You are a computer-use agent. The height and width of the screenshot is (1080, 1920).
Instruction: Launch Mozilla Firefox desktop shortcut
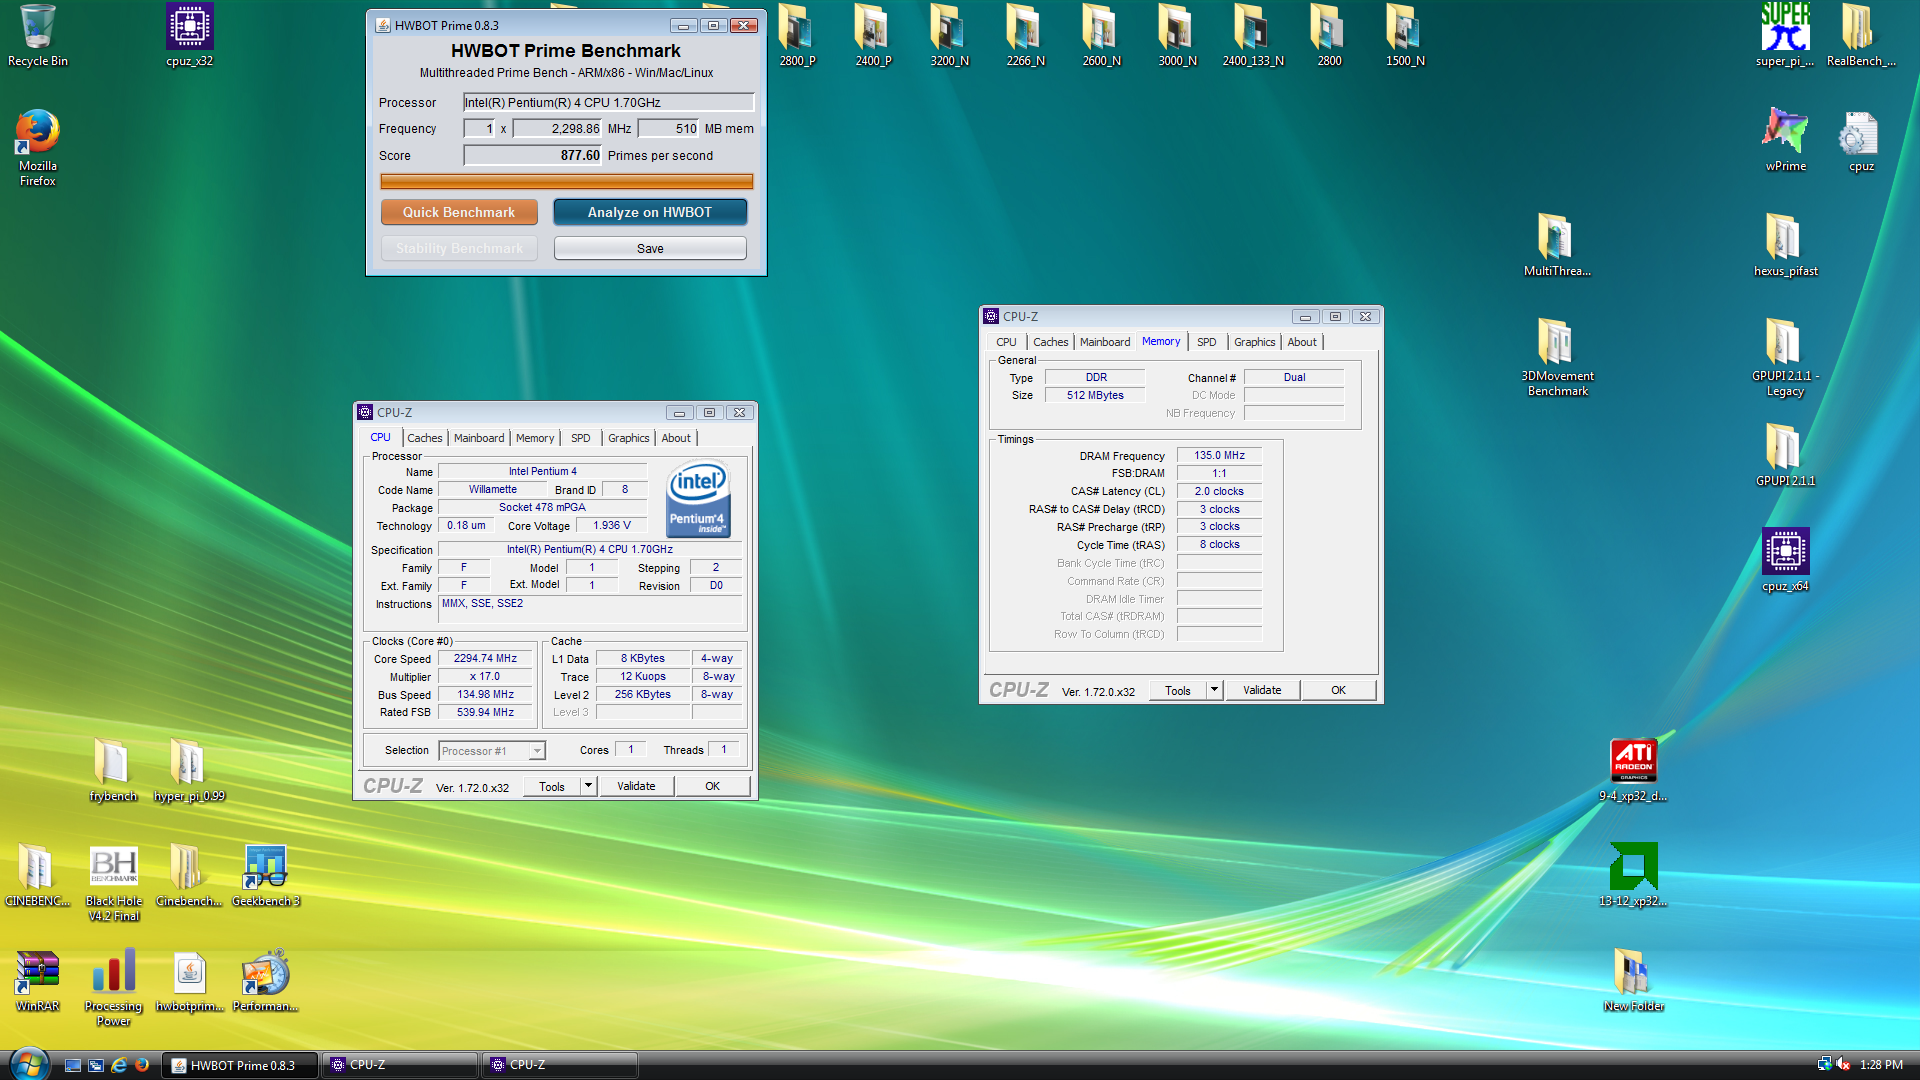pyautogui.click(x=38, y=147)
